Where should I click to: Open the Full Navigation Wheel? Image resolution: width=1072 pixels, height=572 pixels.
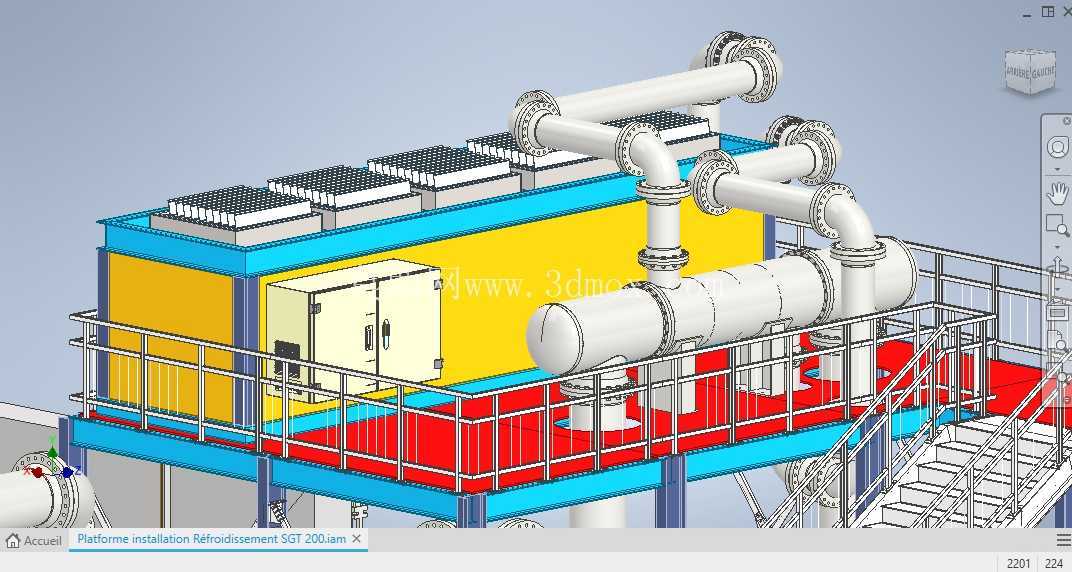1058,148
